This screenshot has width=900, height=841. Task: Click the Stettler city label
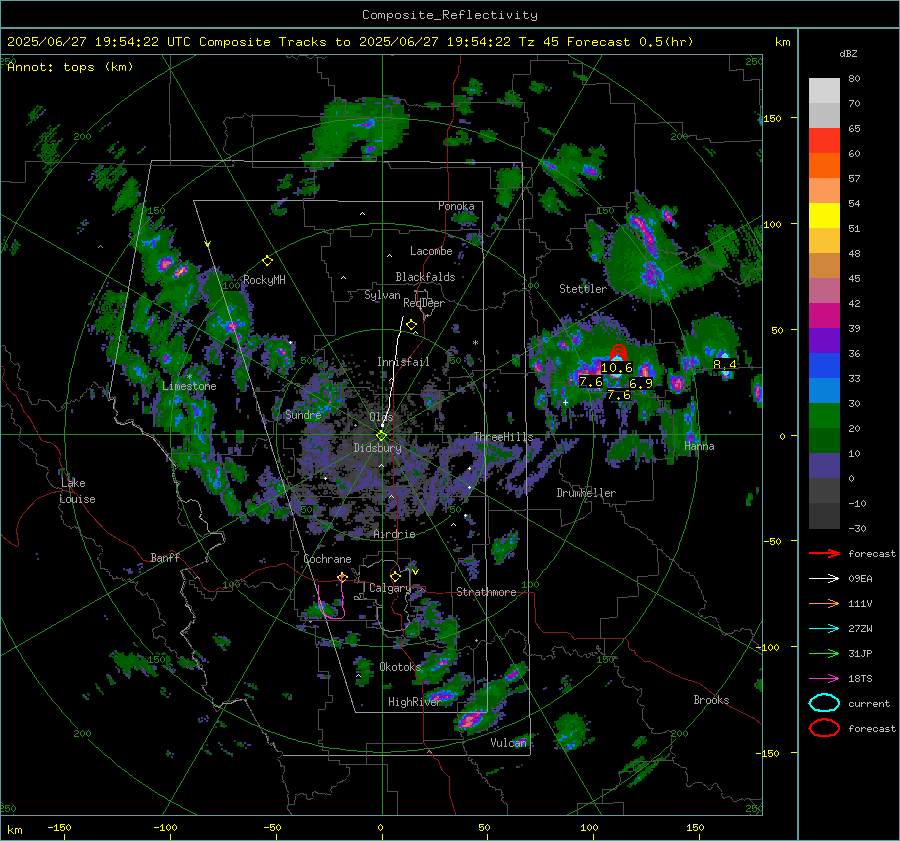pyautogui.click(x=583, y=289)
